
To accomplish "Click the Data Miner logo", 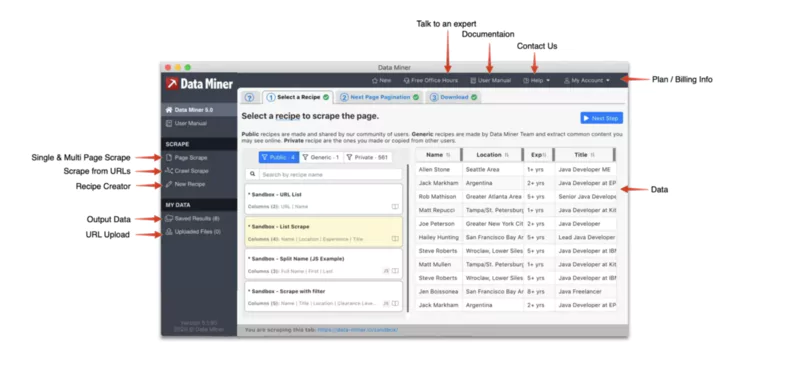I will click(199, 84).
